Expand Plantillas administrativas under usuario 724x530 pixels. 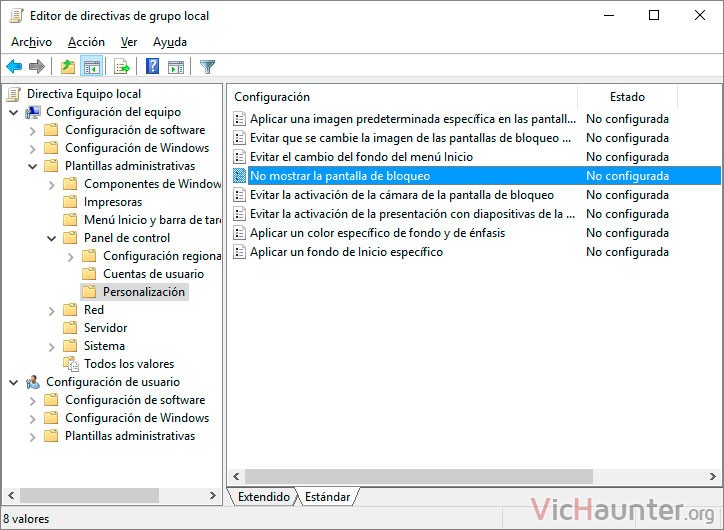pos(32,437)
